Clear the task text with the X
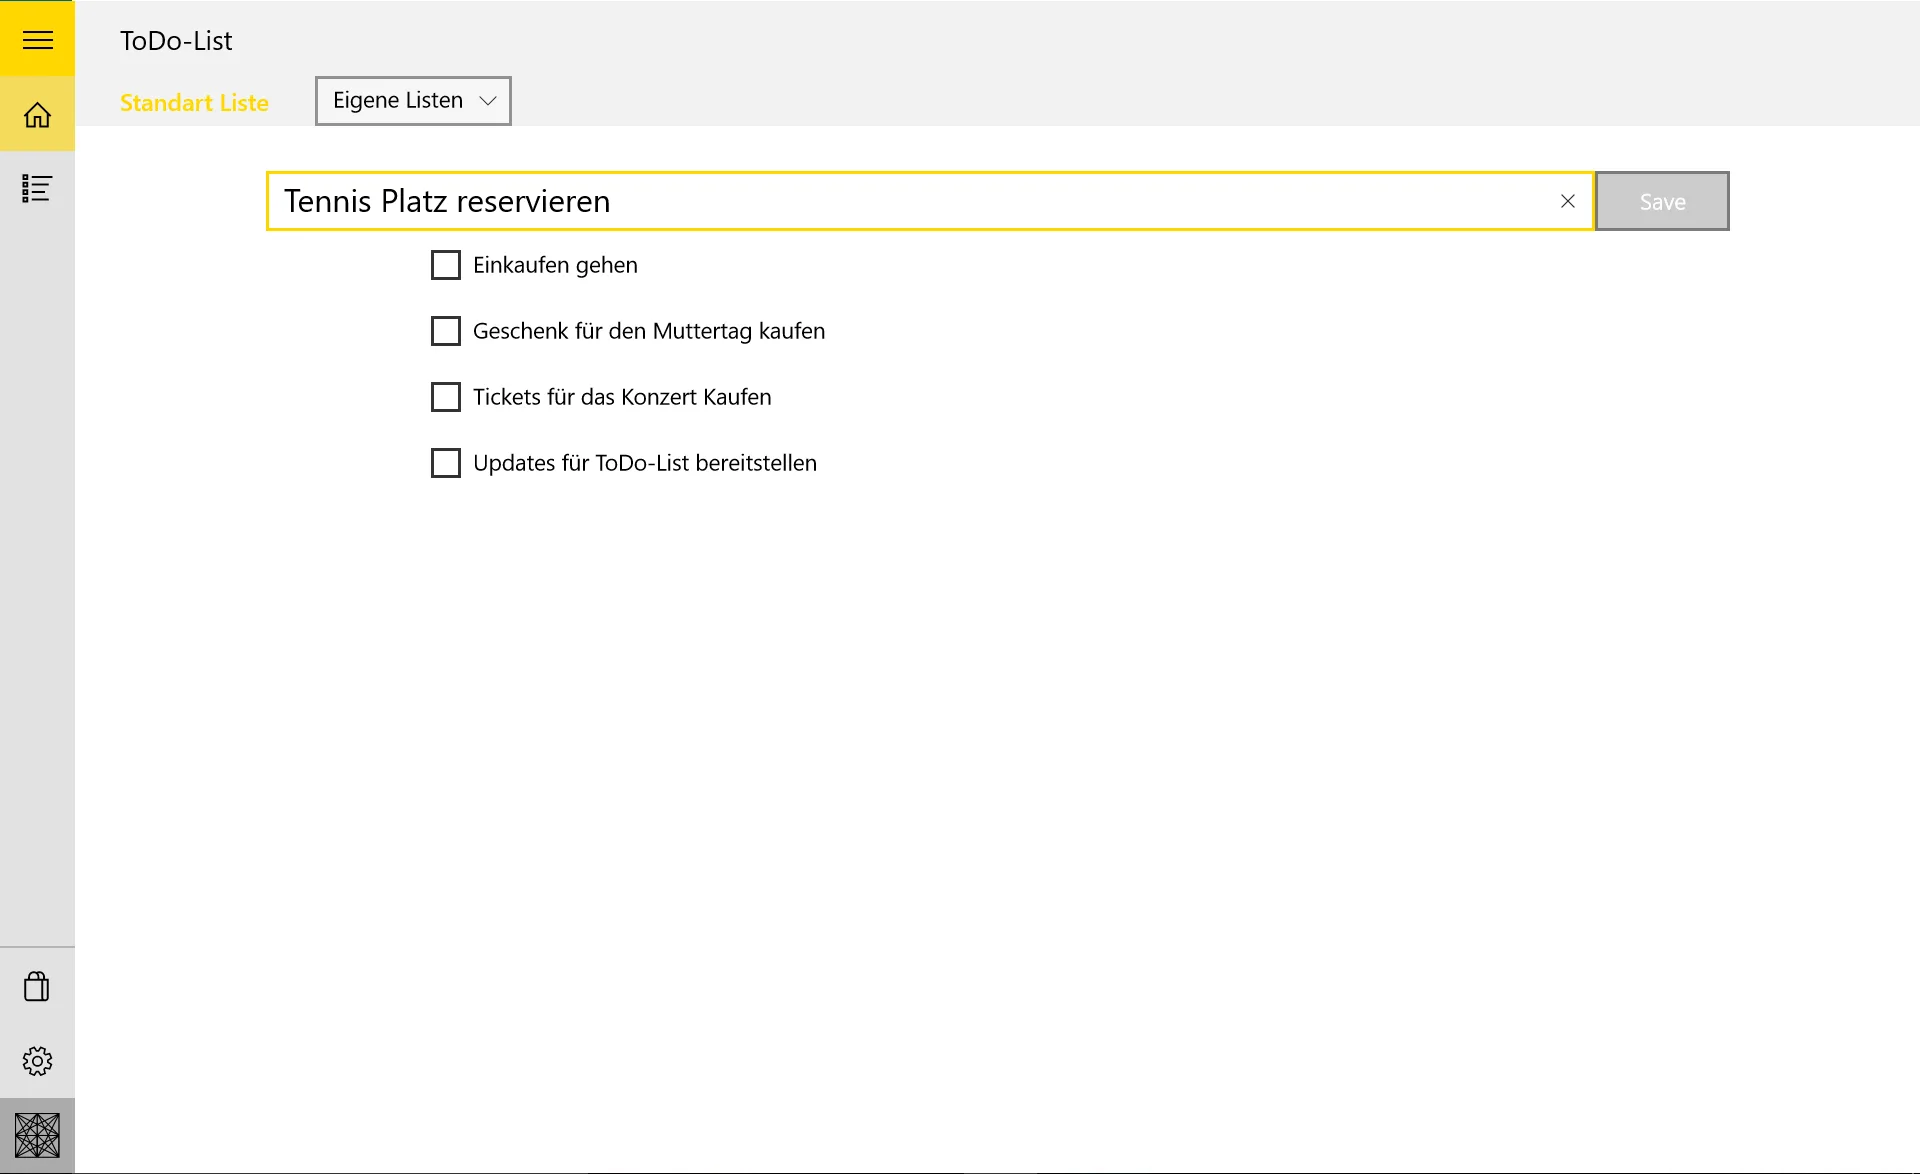Image resolution: width=1920 pixels, height=1174 pixels. [1567, 201]
